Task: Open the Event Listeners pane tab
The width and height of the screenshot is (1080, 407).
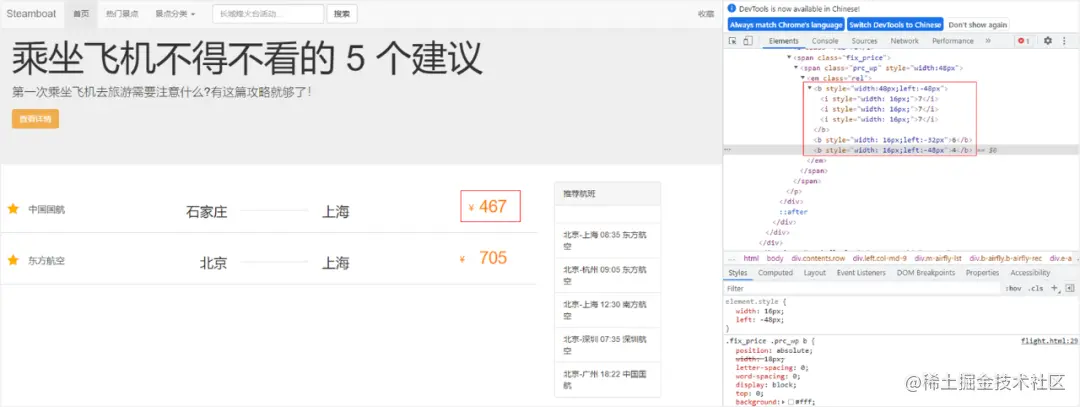Action: (861, 273)
